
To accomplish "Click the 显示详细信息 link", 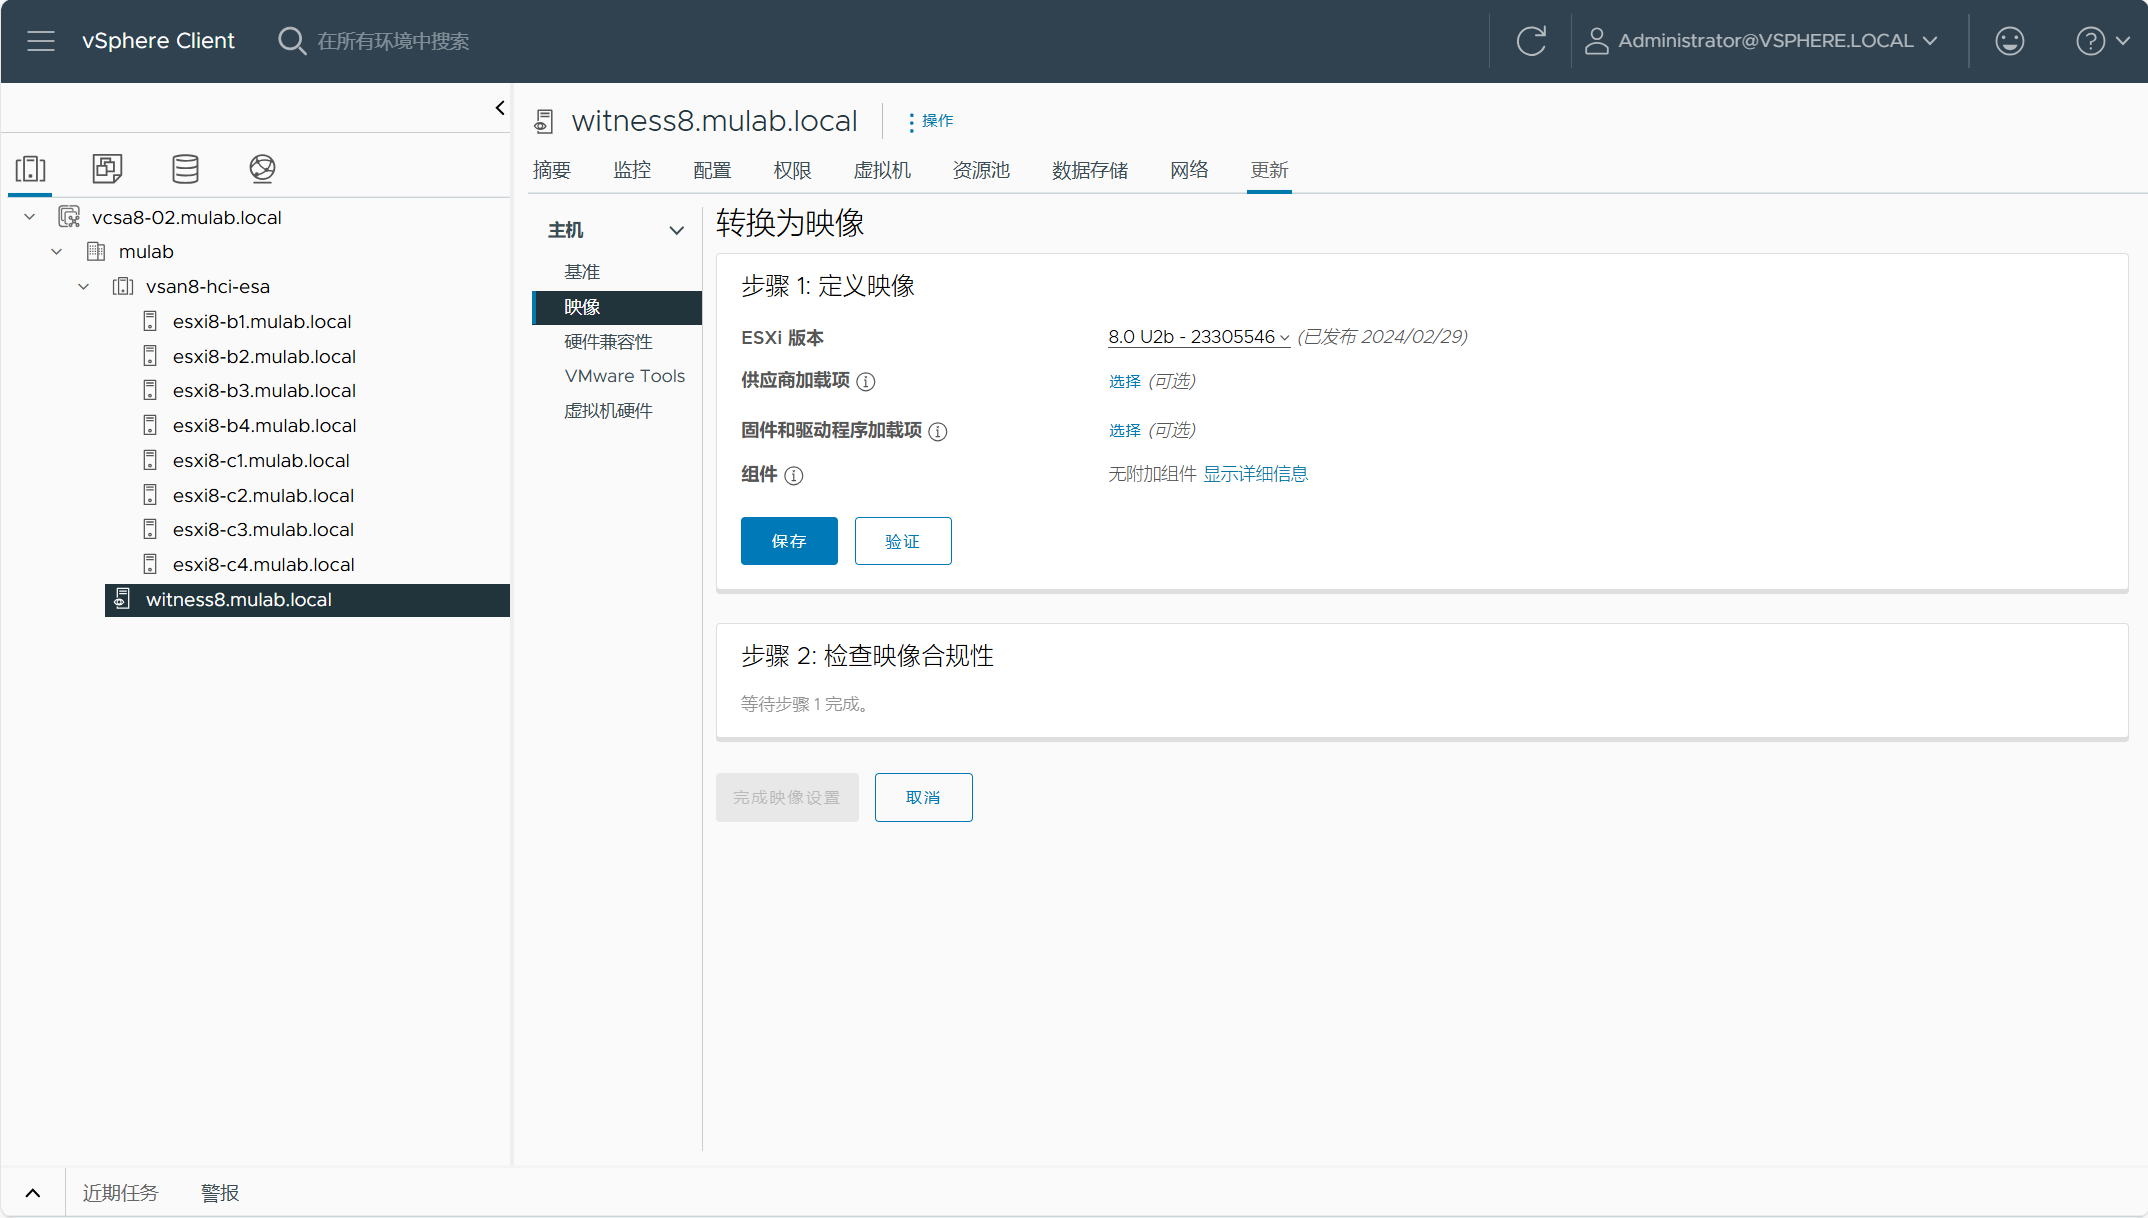I will [1255, 474].
